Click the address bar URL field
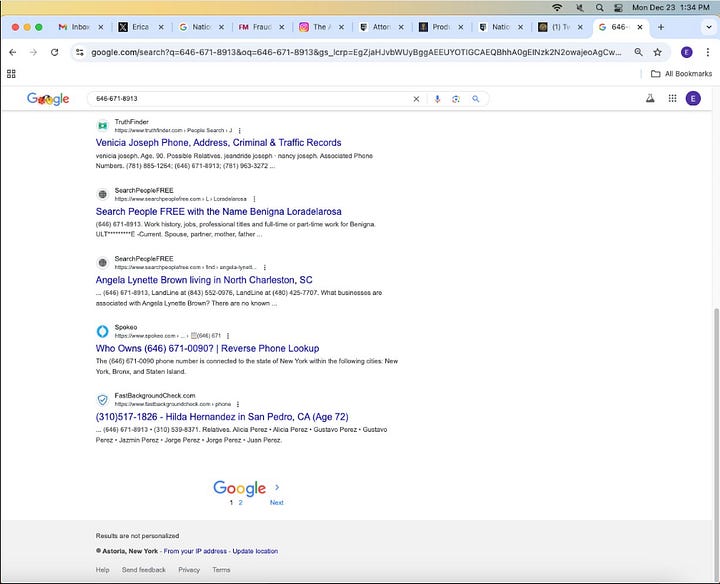The image size is (720, 584). tap(356, 52)
